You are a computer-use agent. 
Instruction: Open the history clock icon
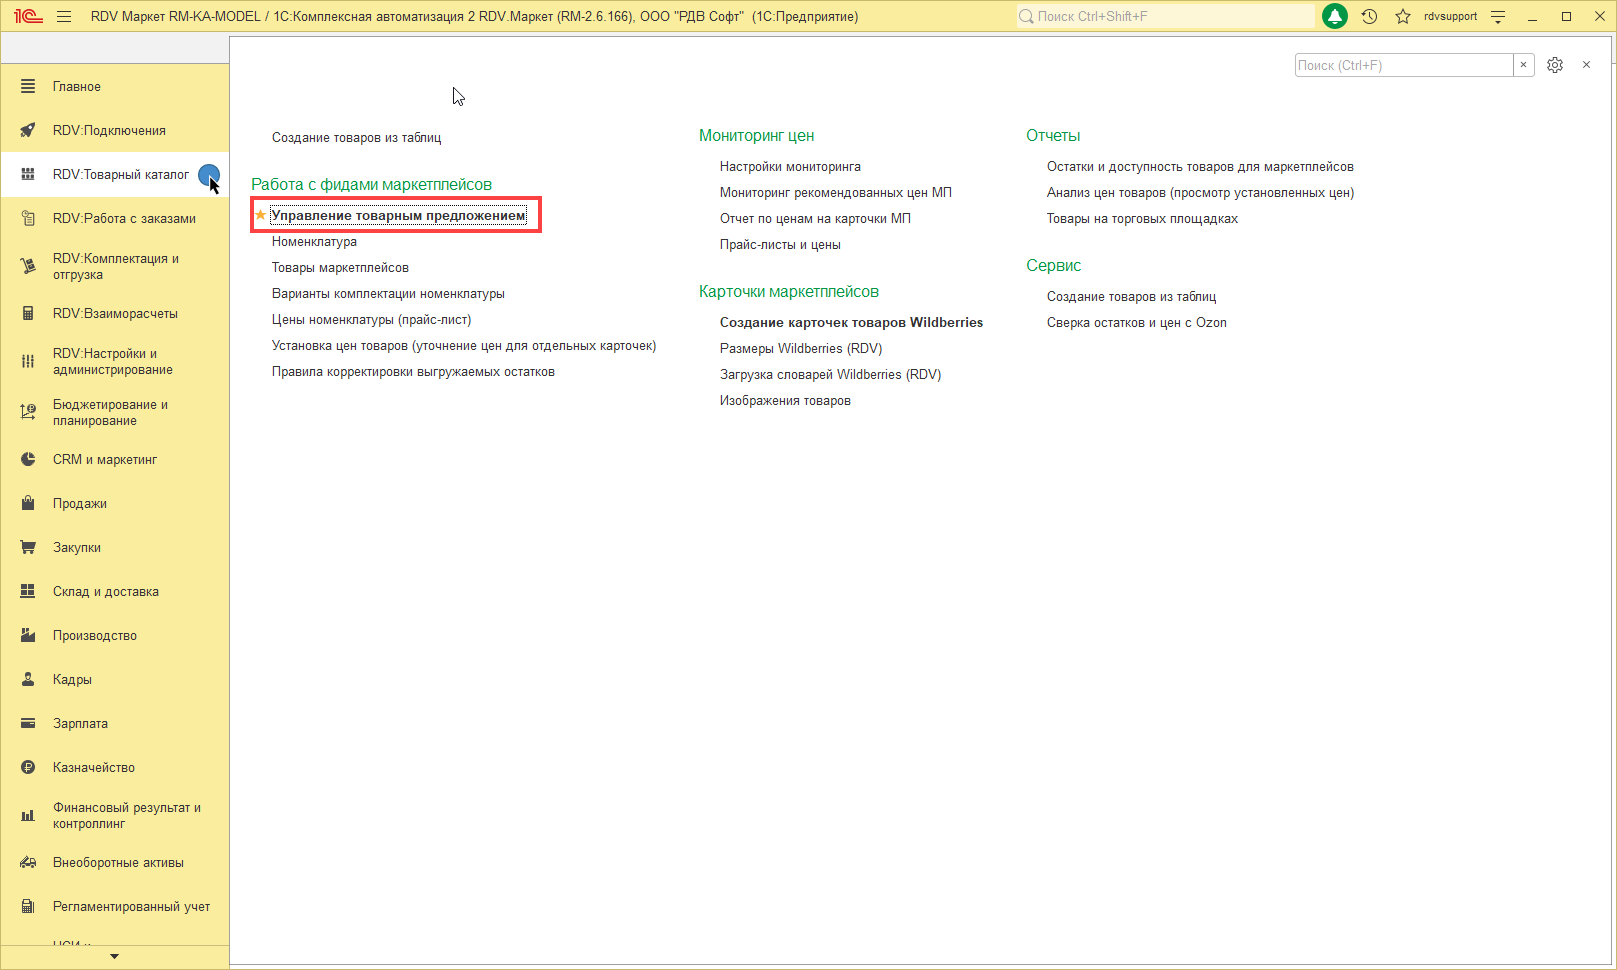point(1369,16)
